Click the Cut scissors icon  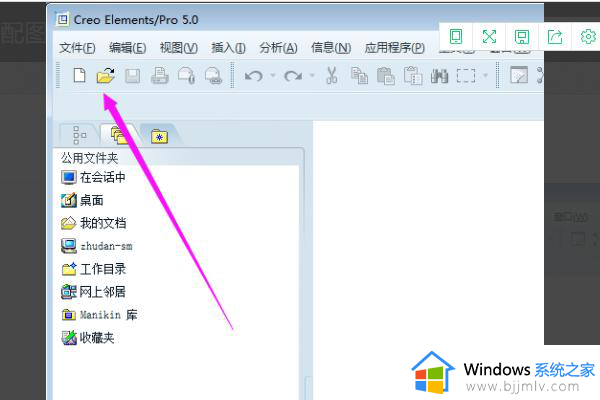[x=331, y=75]
